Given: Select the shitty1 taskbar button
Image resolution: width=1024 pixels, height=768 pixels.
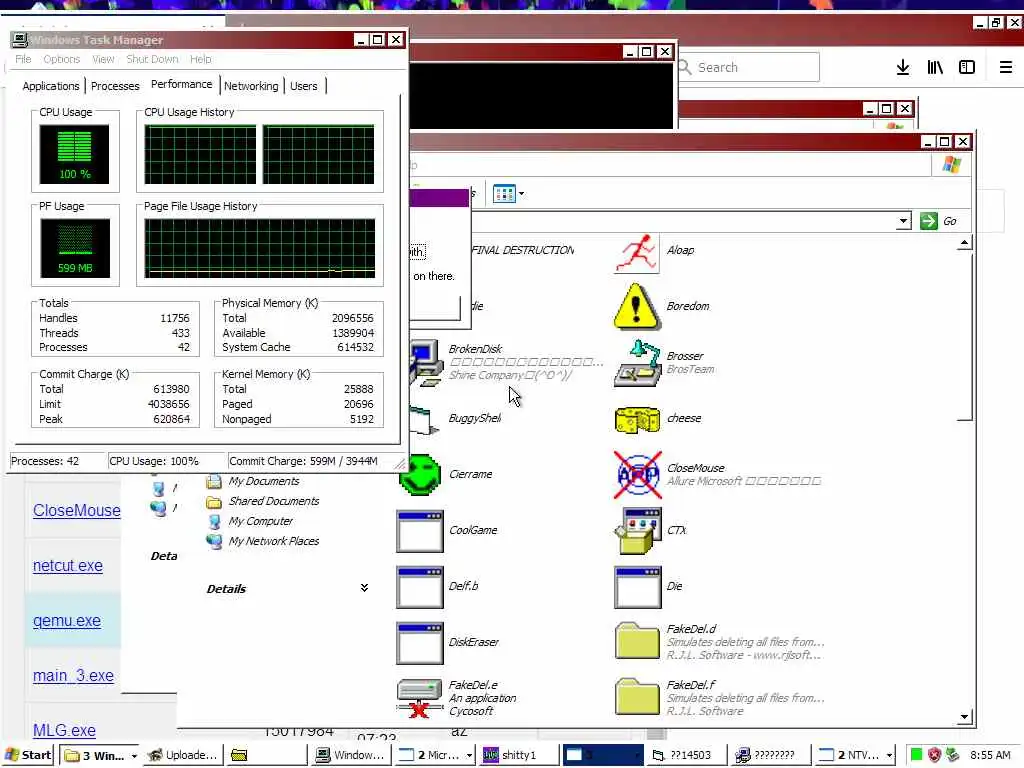Looking at the screenshot, I should pyautogui.click(x=518, y=756).
